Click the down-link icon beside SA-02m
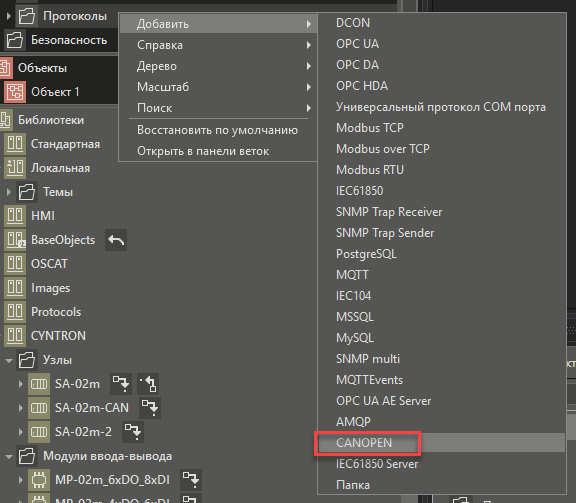 [121, 384]
